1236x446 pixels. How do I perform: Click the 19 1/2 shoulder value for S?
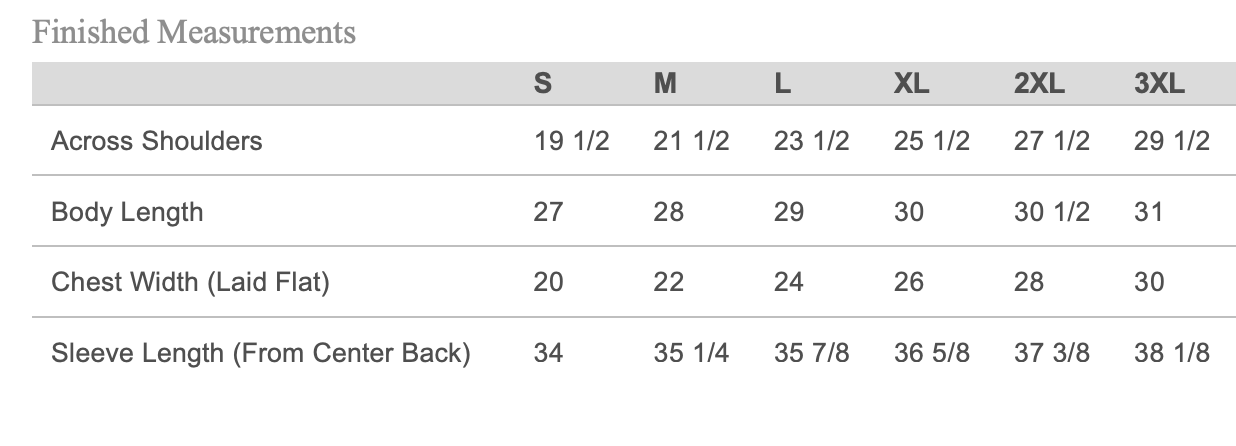571,141
